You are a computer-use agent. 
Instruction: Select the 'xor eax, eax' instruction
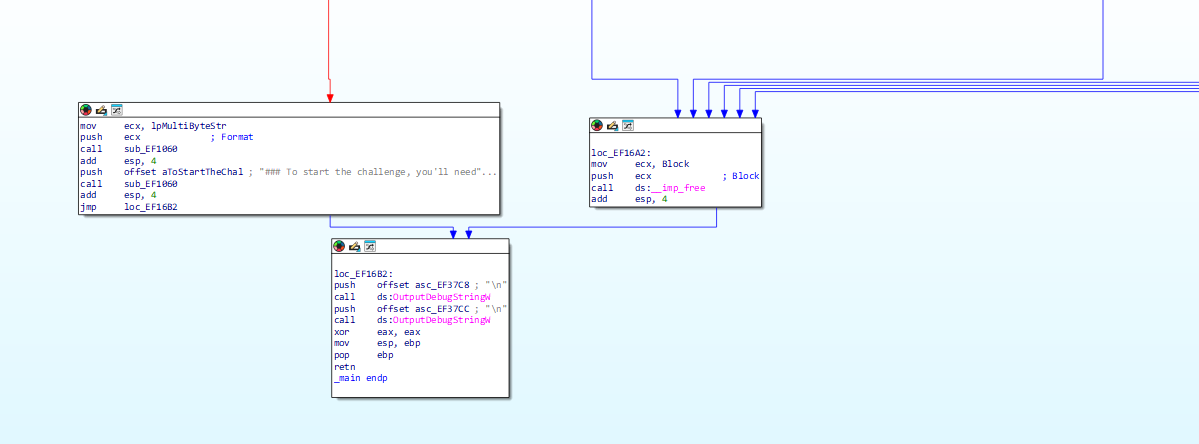[377, 332]
